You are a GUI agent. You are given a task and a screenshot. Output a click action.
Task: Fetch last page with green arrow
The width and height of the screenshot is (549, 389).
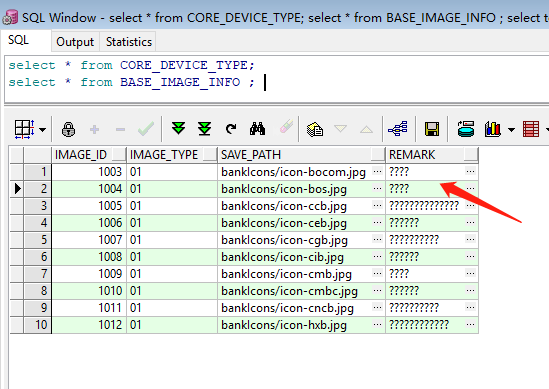point(204,128)
